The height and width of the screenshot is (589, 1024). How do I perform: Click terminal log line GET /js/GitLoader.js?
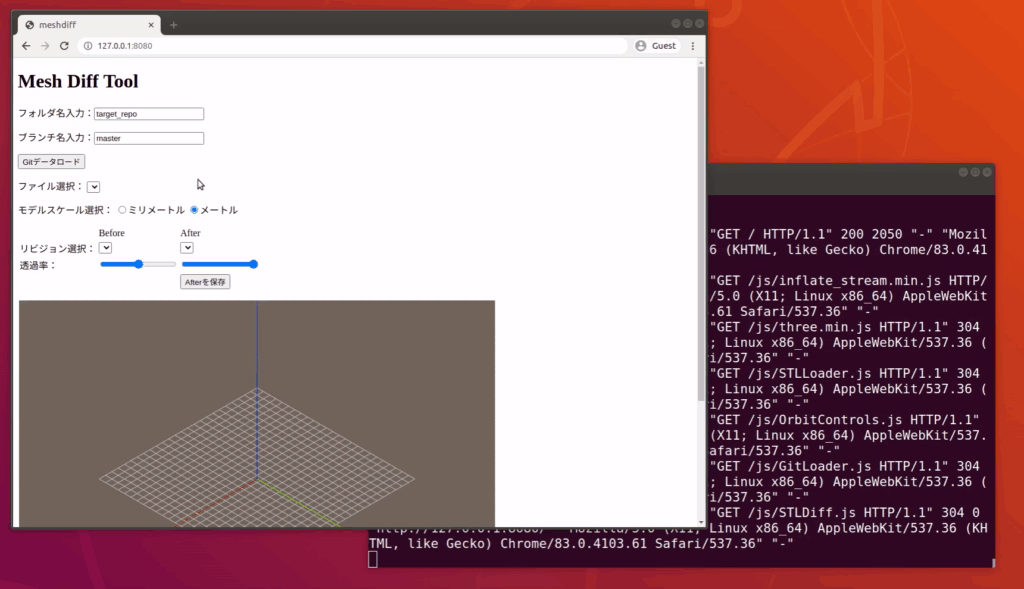click(x=845, y=466)
